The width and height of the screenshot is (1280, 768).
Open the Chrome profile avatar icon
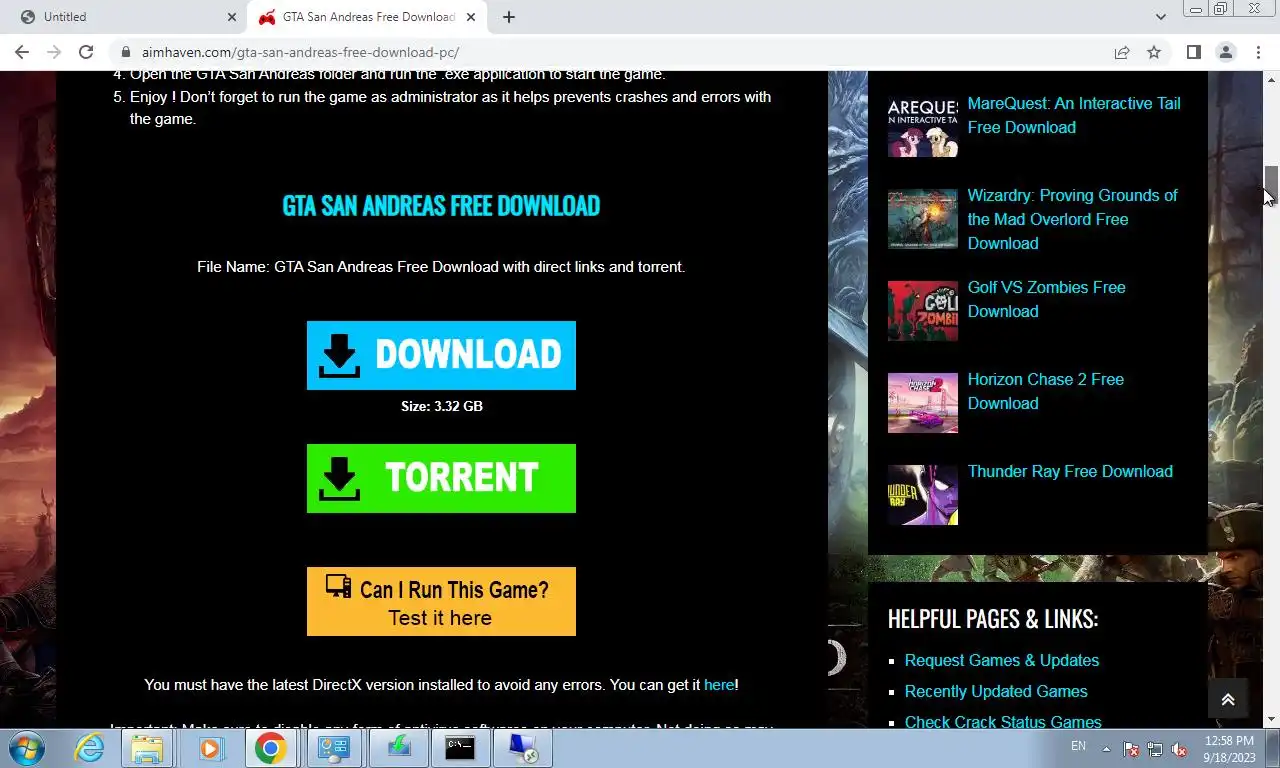[1225, 52]
